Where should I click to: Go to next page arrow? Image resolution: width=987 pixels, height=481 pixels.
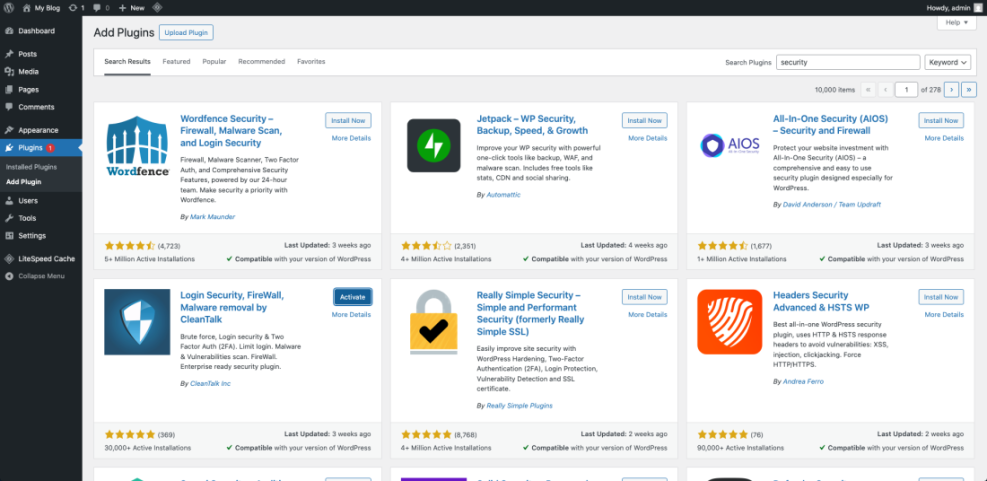[x=951, y=90]
